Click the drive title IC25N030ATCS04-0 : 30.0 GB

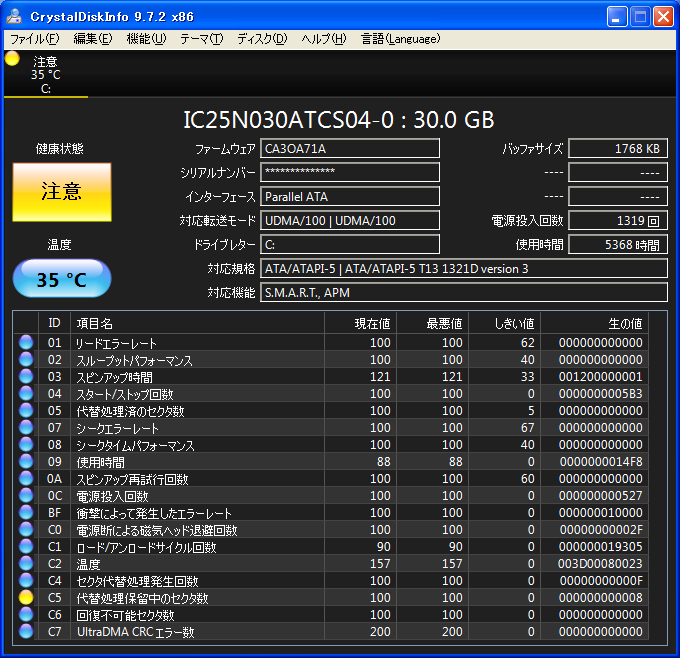point(339,120)
